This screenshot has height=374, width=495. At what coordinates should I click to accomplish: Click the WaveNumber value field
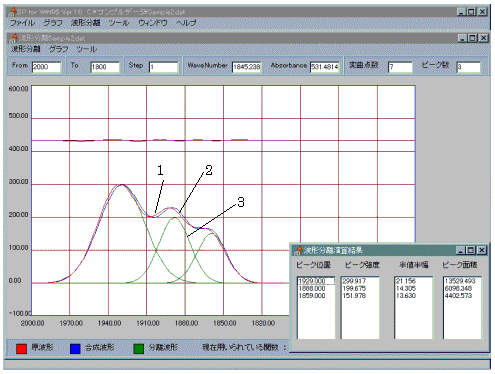247,67
